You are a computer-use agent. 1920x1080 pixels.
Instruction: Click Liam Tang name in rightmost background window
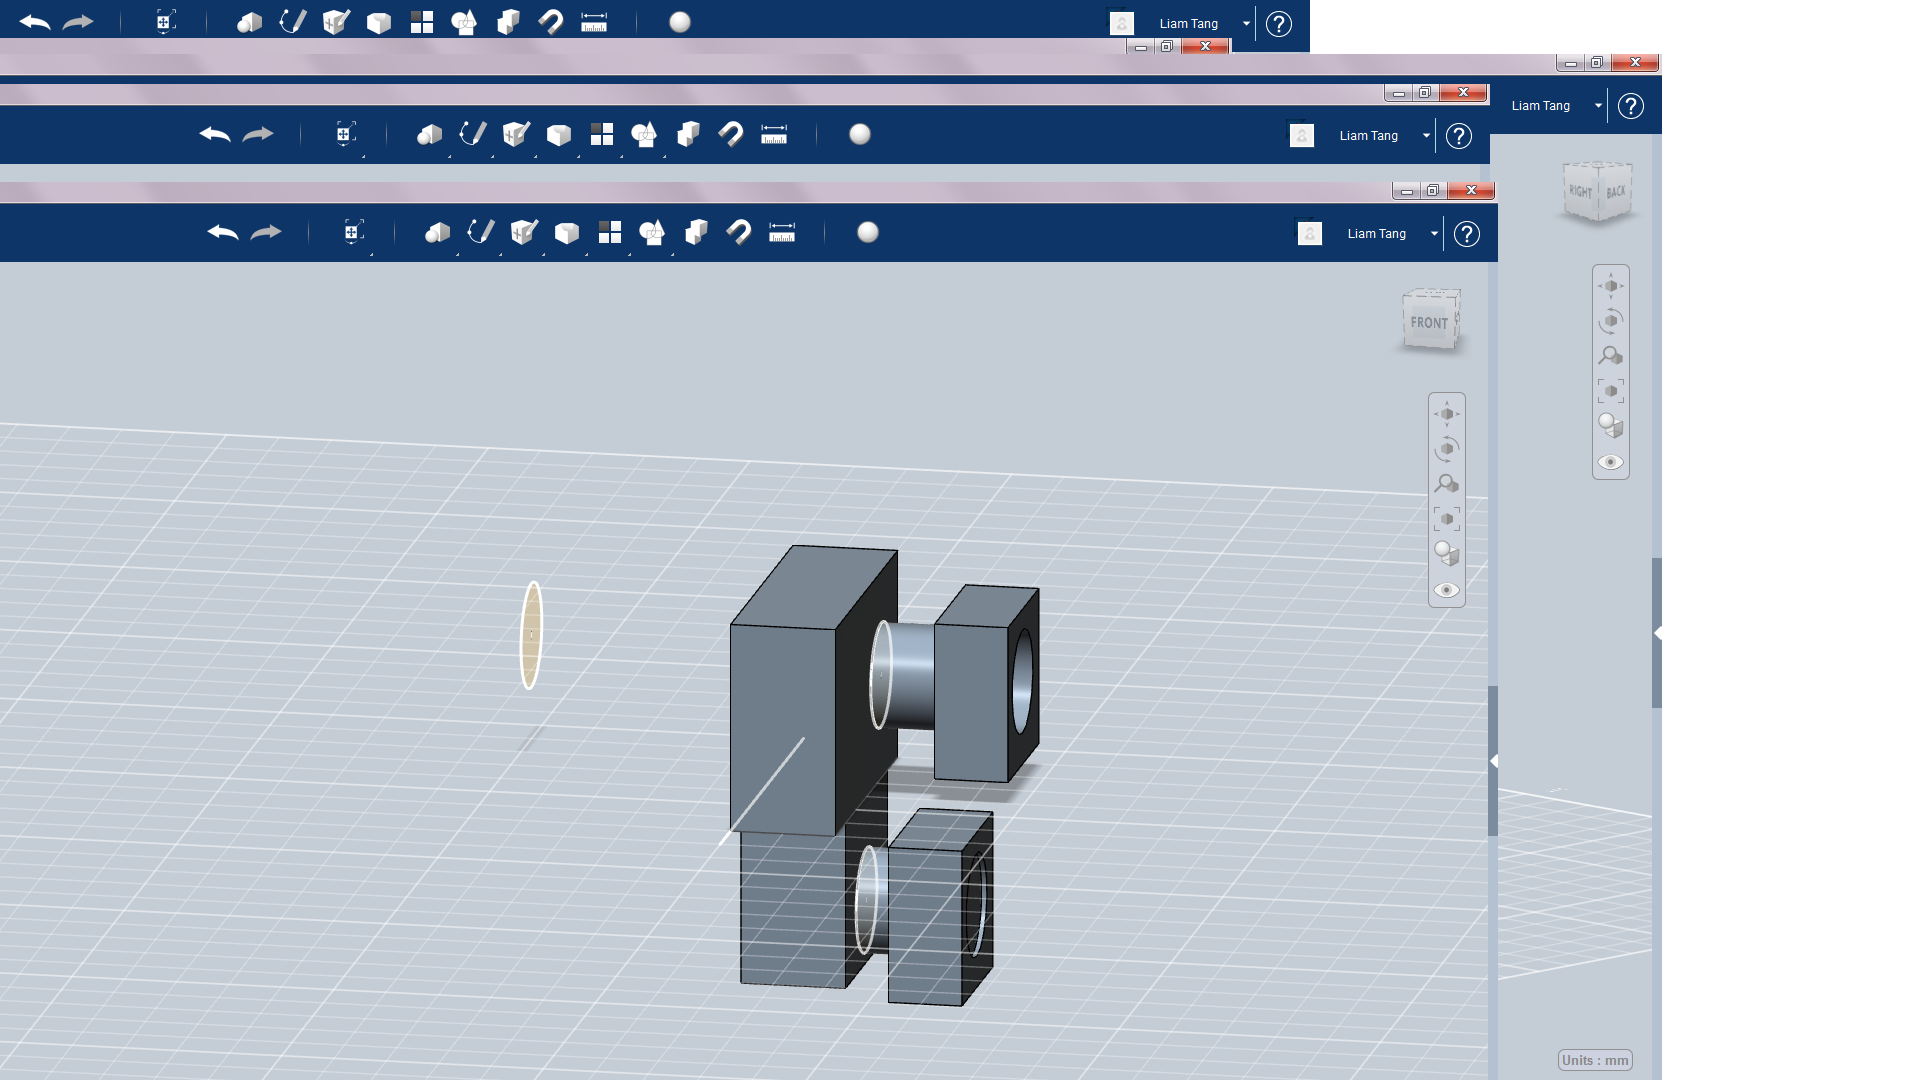(1541, 106)
